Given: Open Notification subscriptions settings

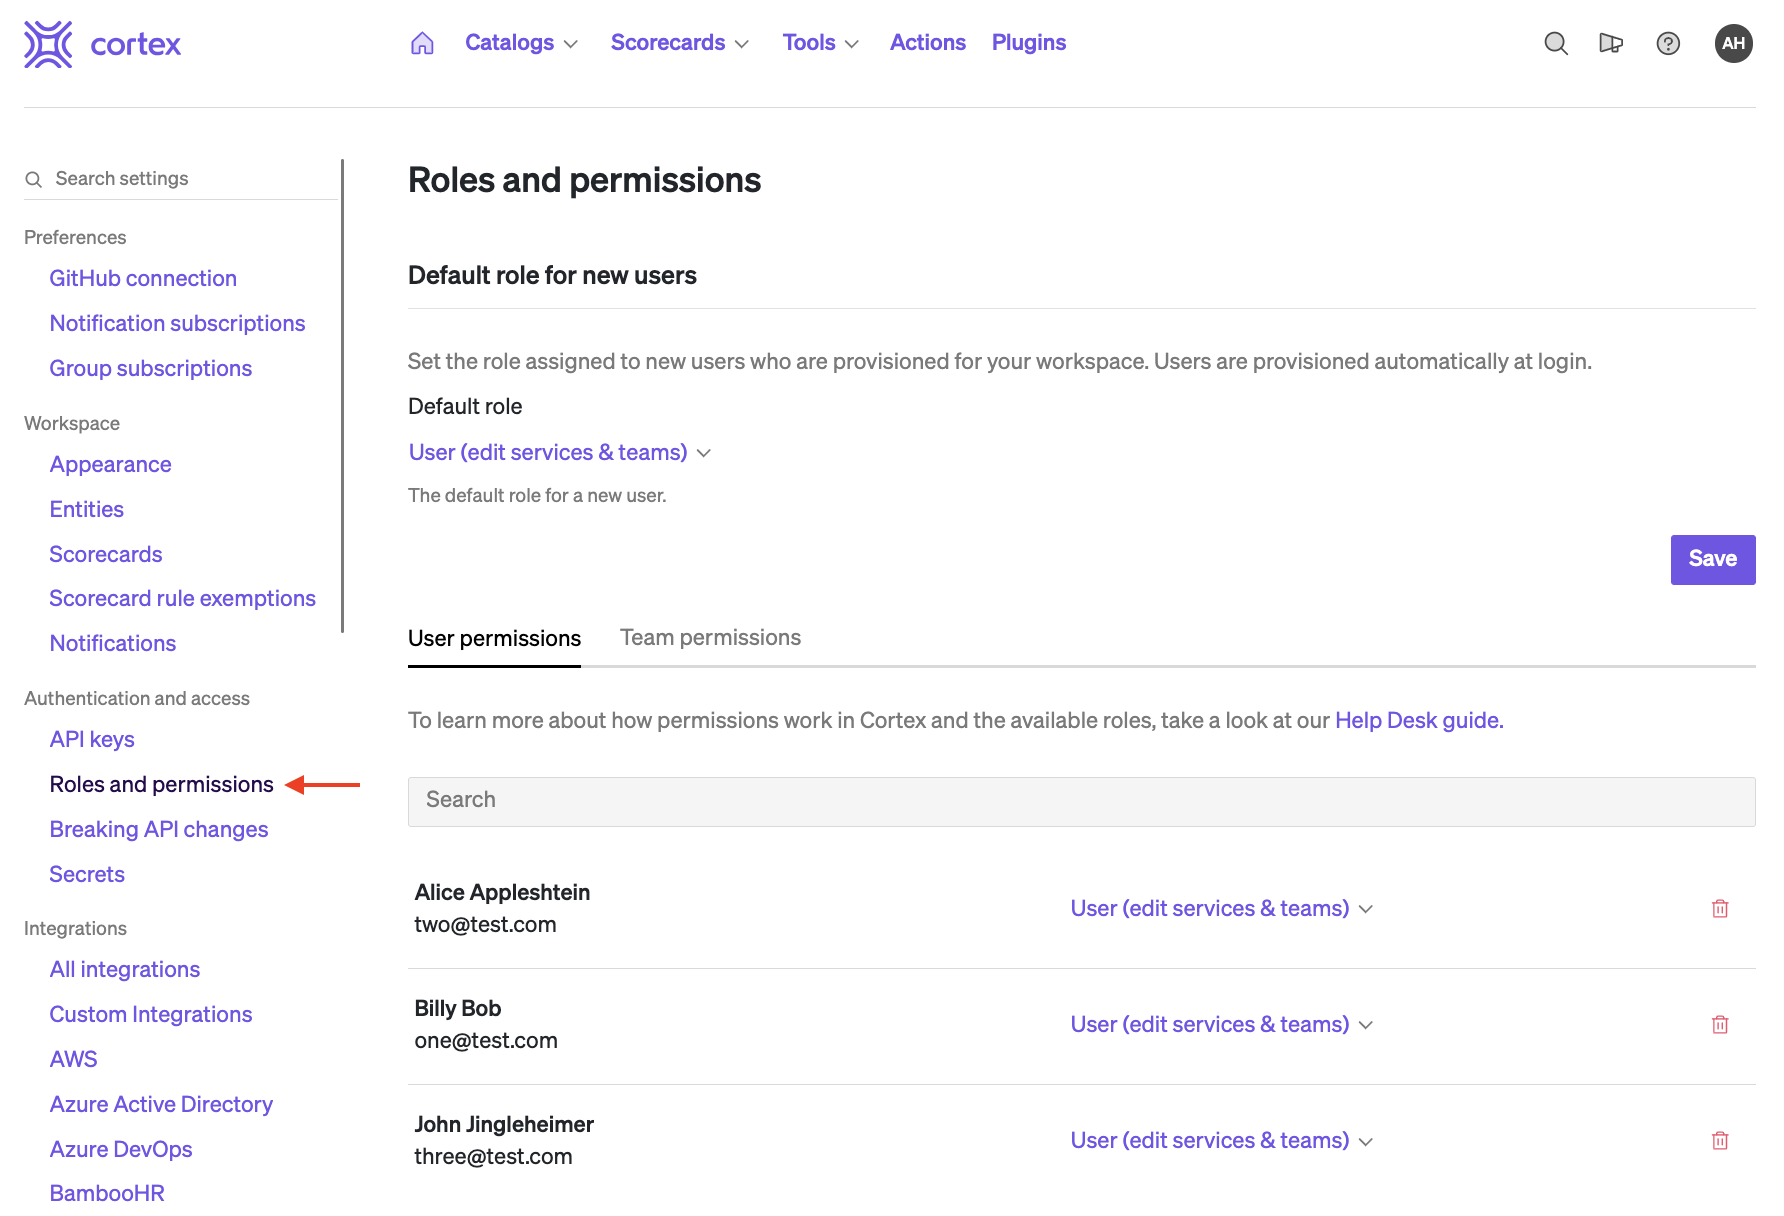Looking at the screenshot, I should pos(177,323).
